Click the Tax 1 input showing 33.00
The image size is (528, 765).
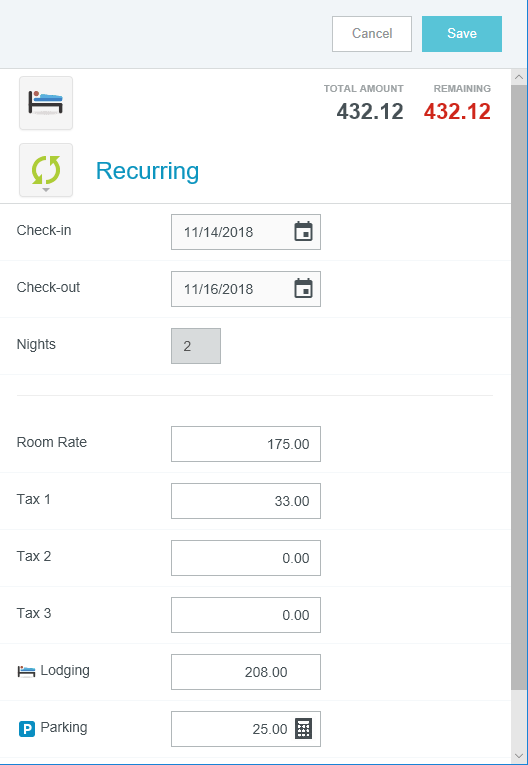click(x=246, y=501)
